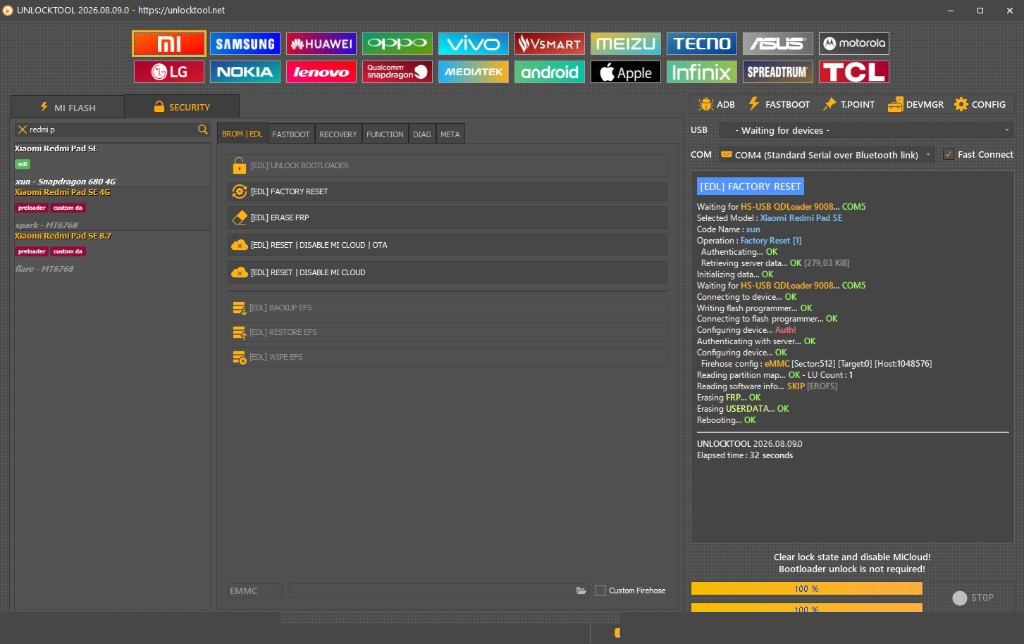Screen dimensions: 1024x644
Task: Select the FUNCTION tab
Action: (x=385, y=134)
